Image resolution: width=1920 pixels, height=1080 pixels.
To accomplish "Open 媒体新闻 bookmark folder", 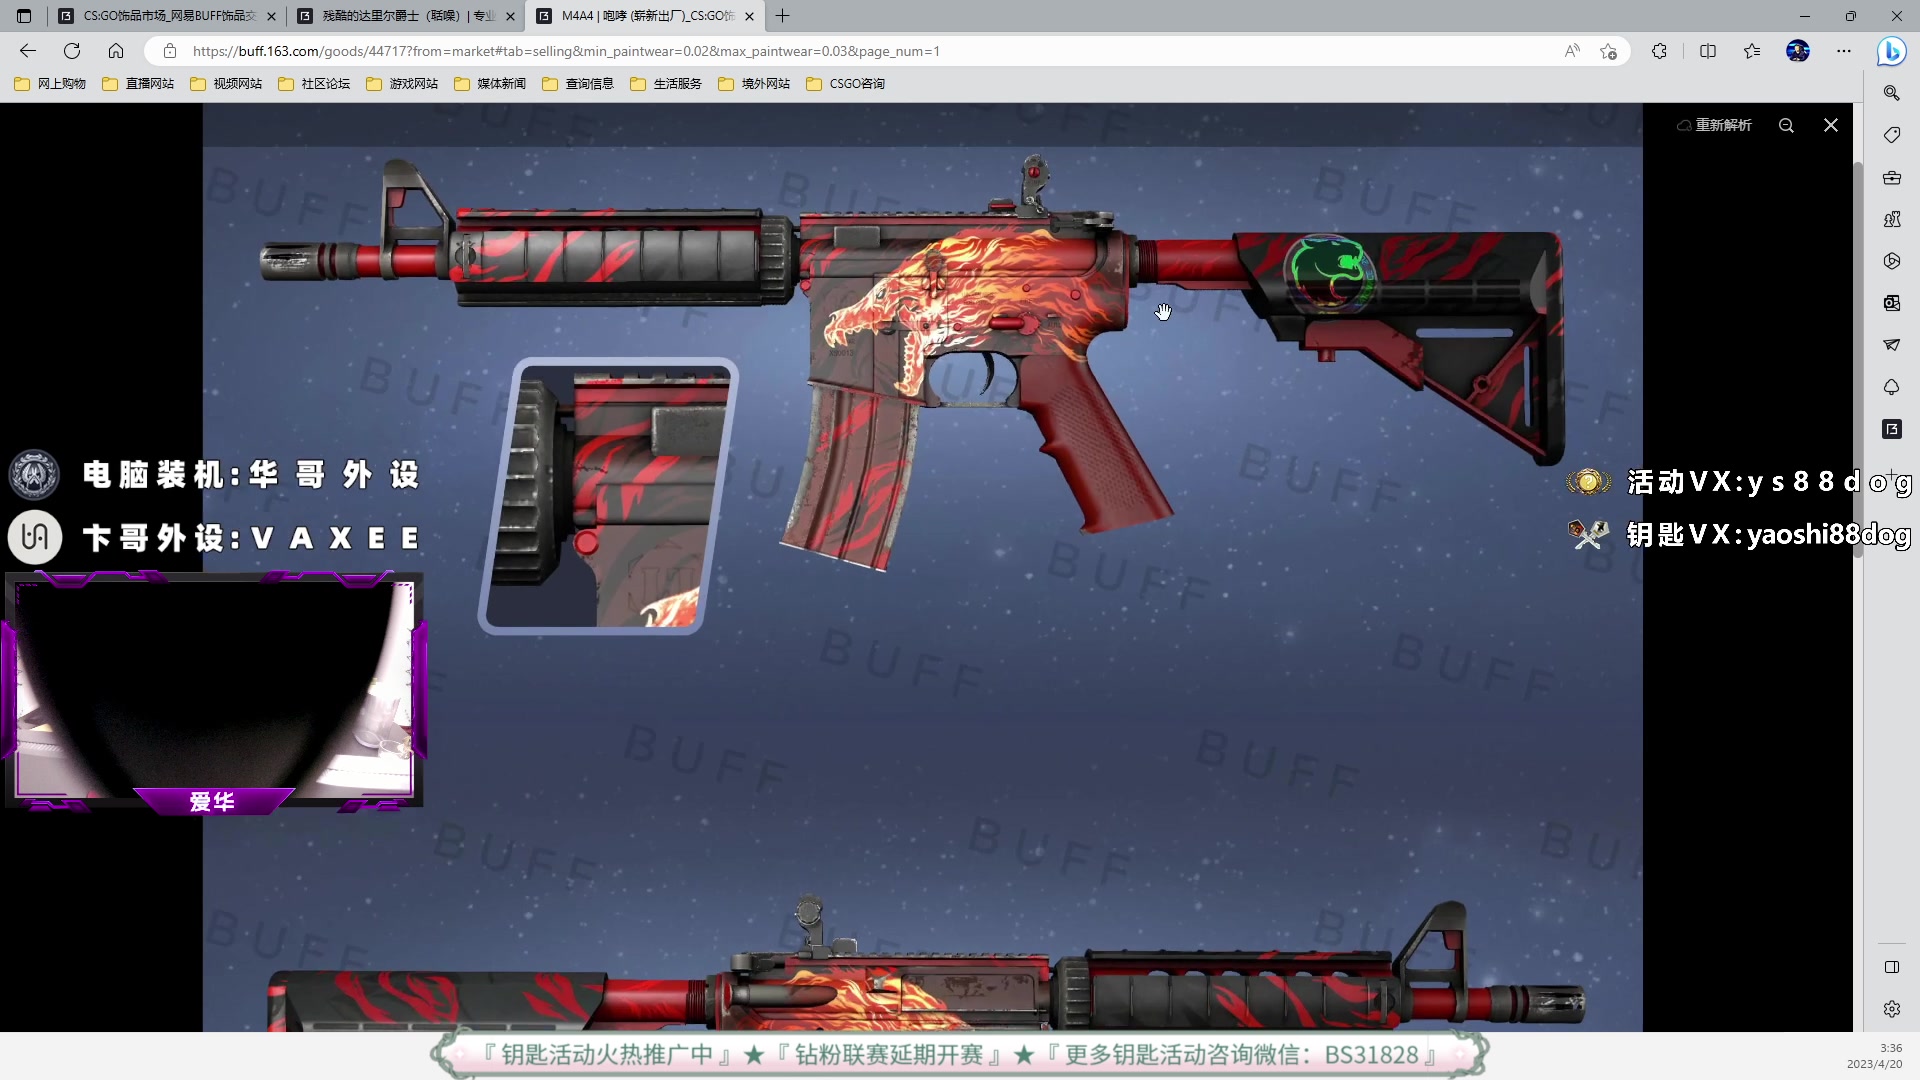I will coord(490,84).
